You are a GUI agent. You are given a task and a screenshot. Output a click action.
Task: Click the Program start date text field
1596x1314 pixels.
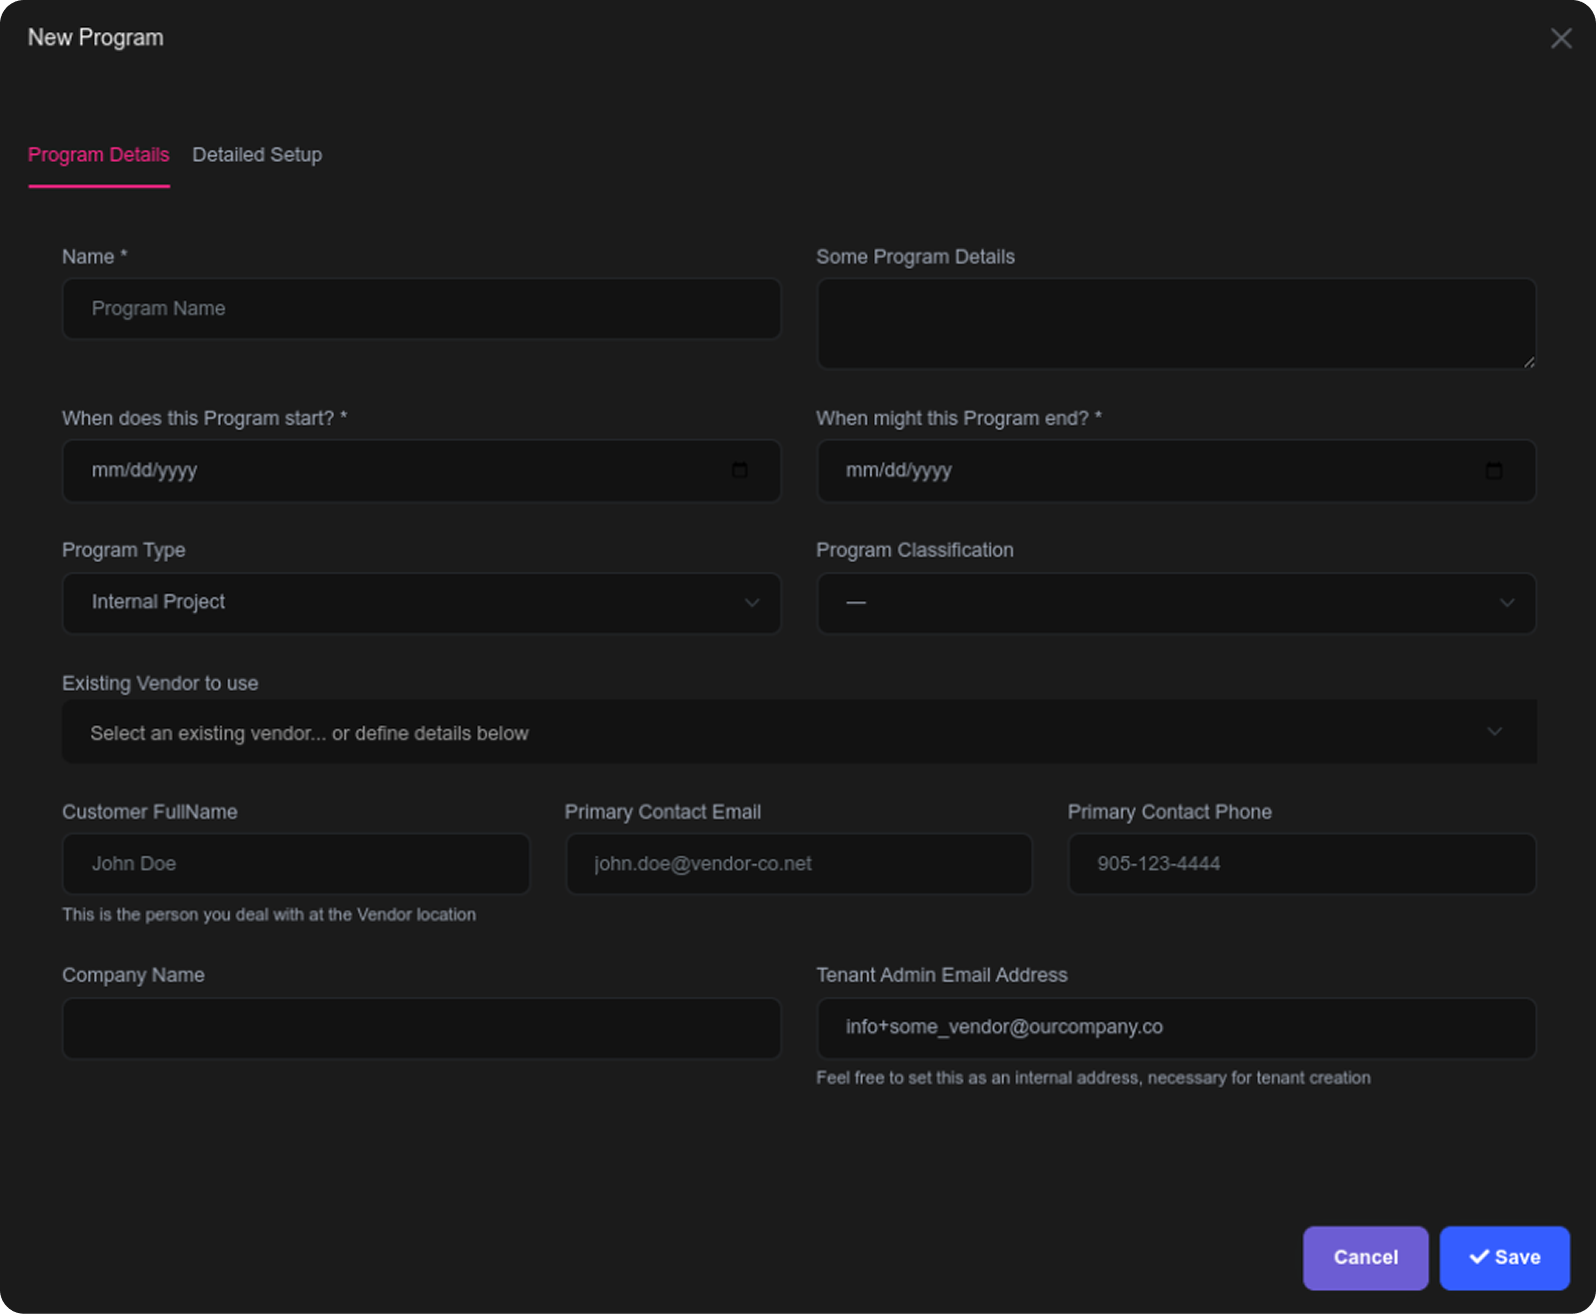380,471
